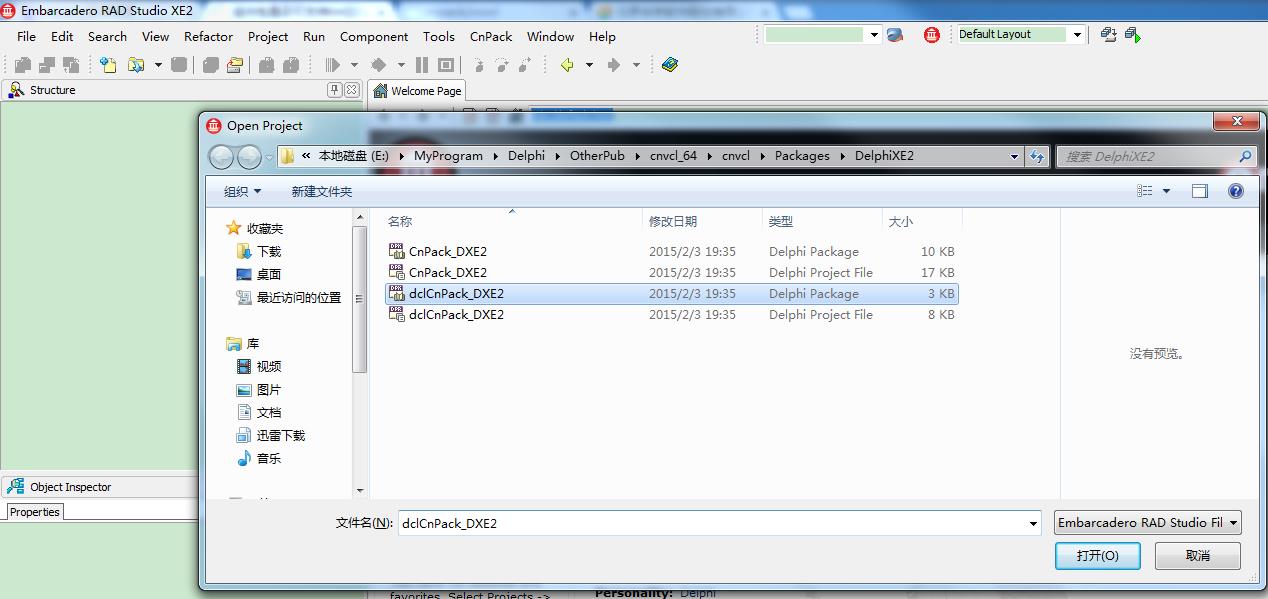The width and height of the screenshot is (1268, 599).
Task: Show the preview pane toggle icon
Action: tap(1200, 191)
